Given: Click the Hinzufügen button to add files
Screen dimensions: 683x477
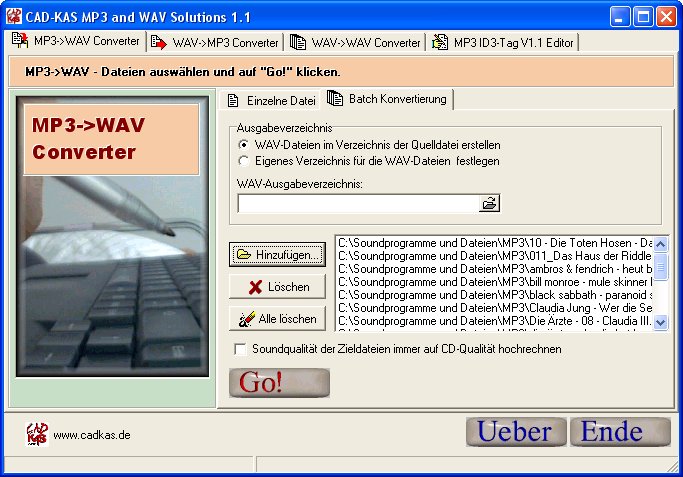Looking at the screenshot, I should click(277, 255).
